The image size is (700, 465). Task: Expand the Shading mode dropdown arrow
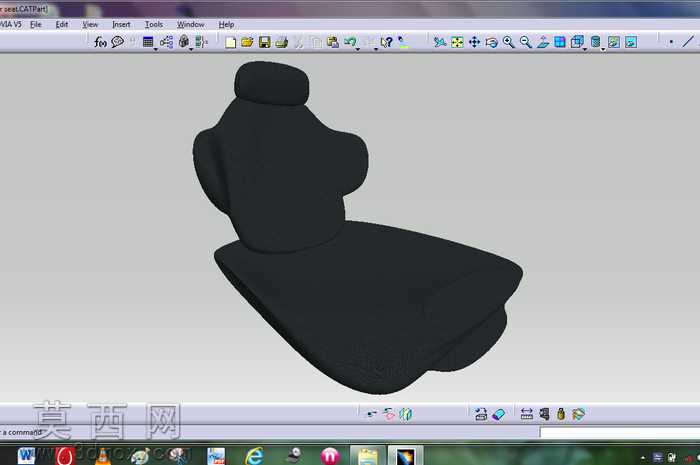603,49
